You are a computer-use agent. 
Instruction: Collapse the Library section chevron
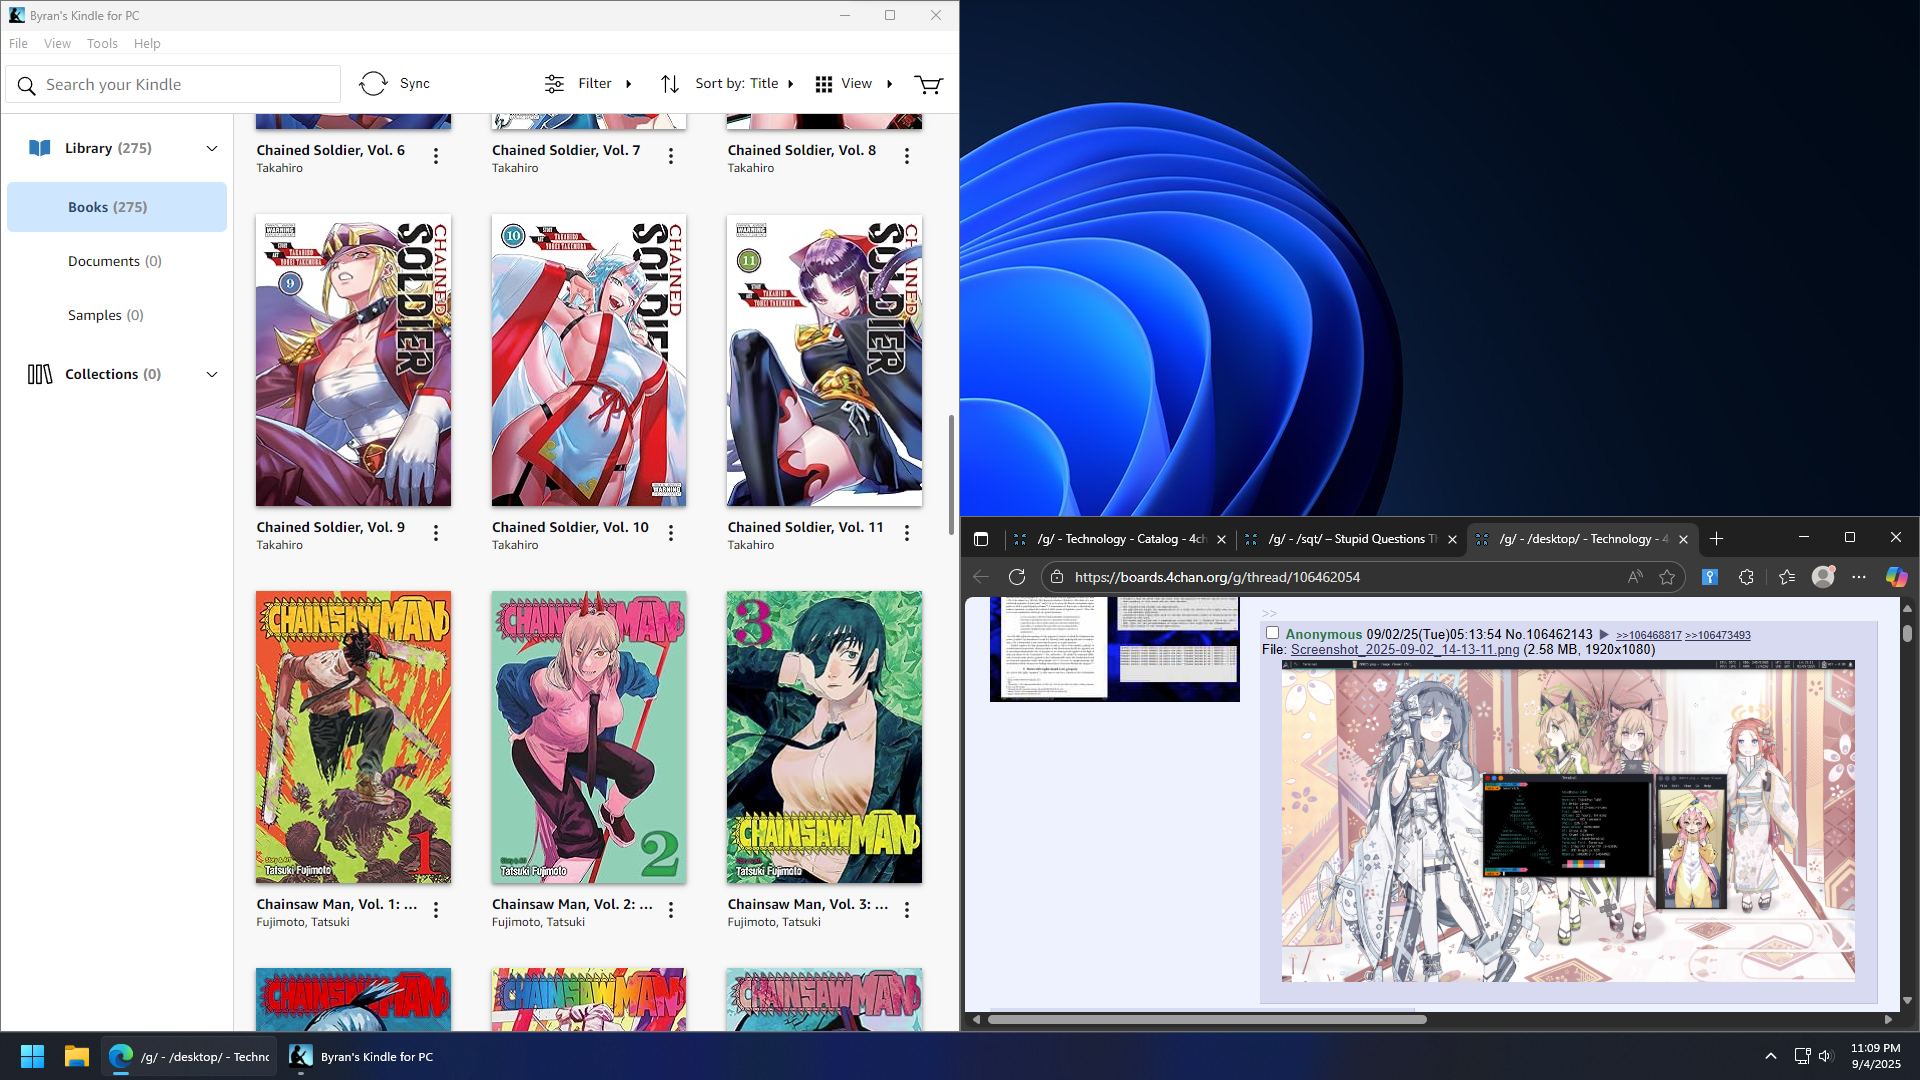coord(212,148)
